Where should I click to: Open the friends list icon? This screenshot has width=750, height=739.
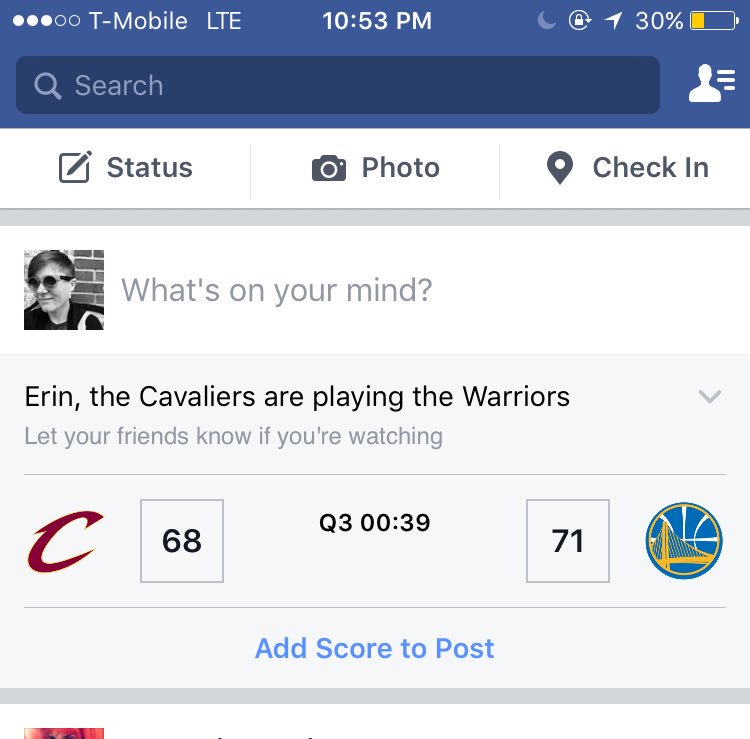pyautogui.click(x=711, y=83)
